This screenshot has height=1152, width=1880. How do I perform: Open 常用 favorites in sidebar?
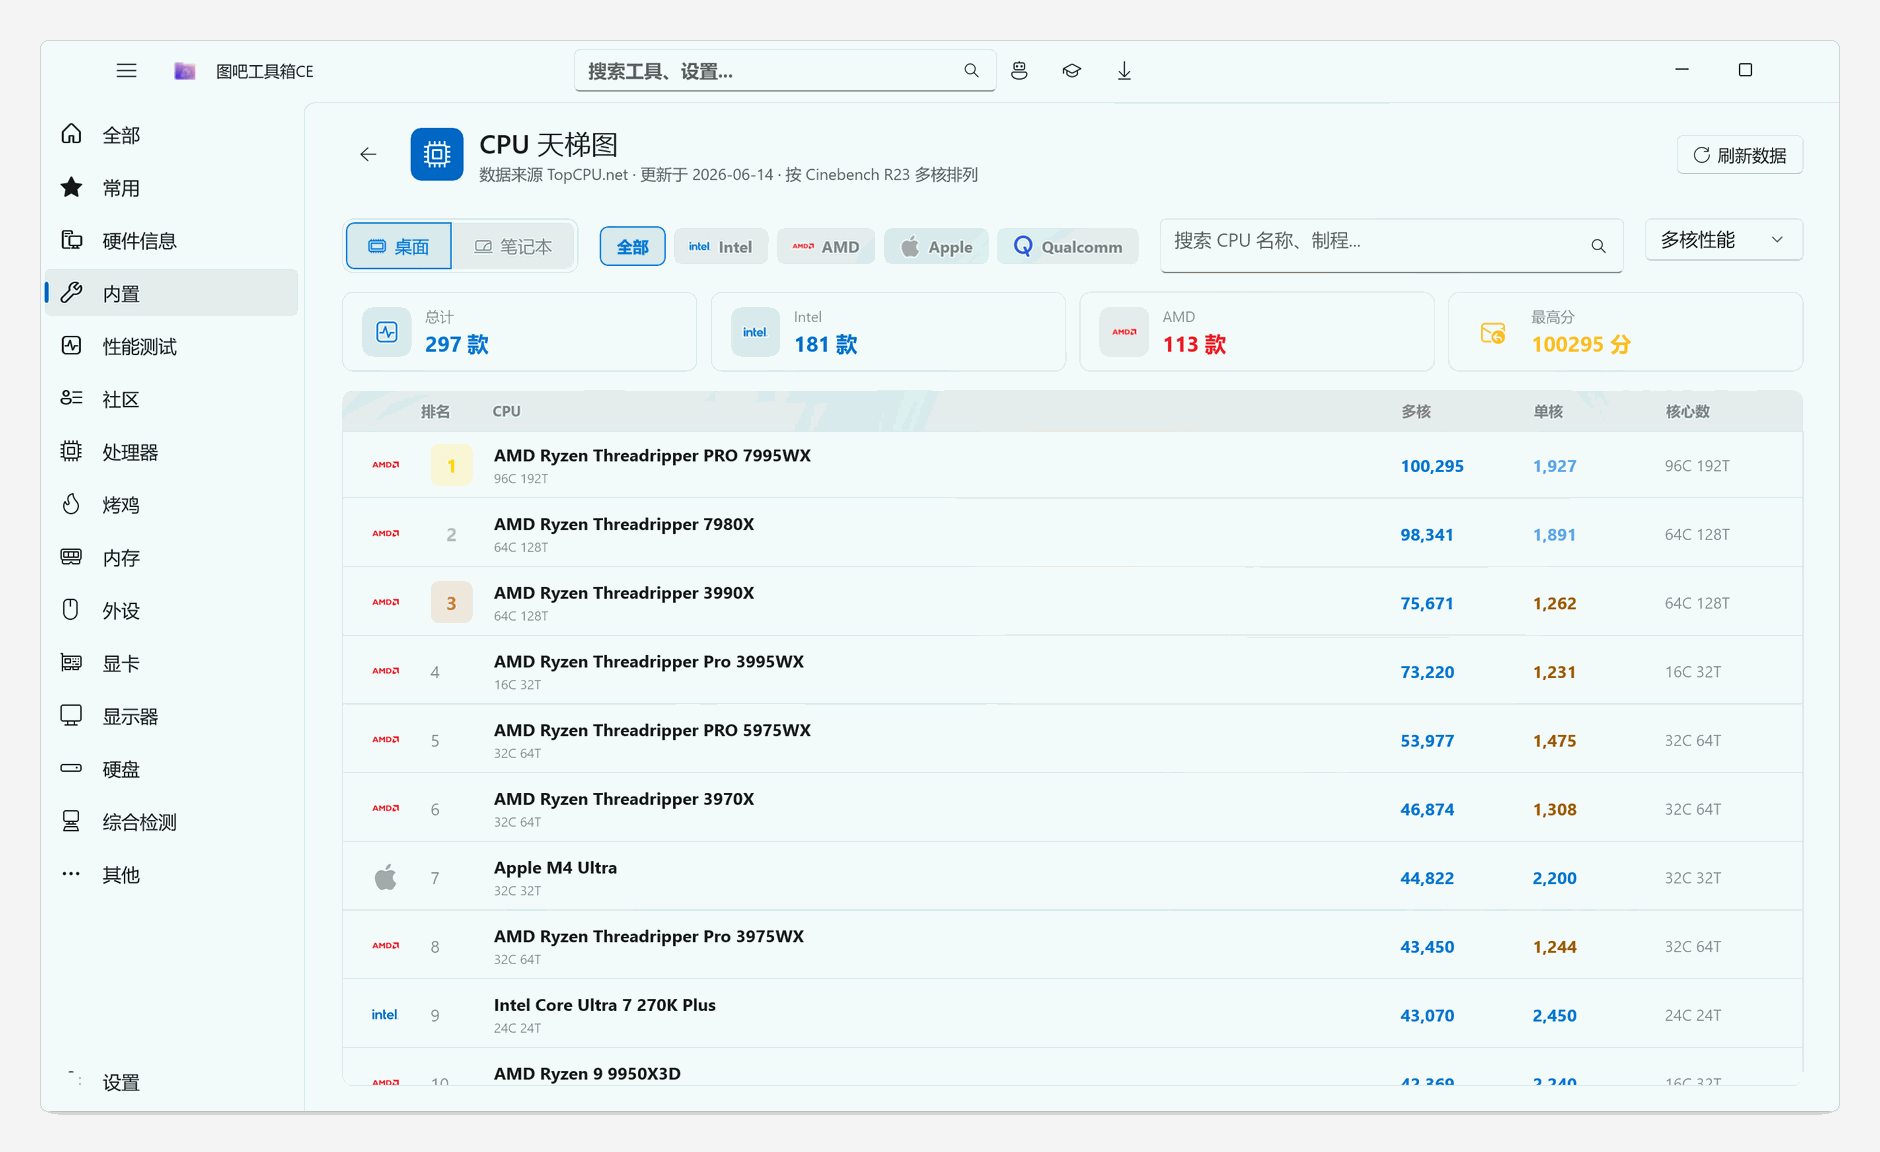tap(171, 188)
